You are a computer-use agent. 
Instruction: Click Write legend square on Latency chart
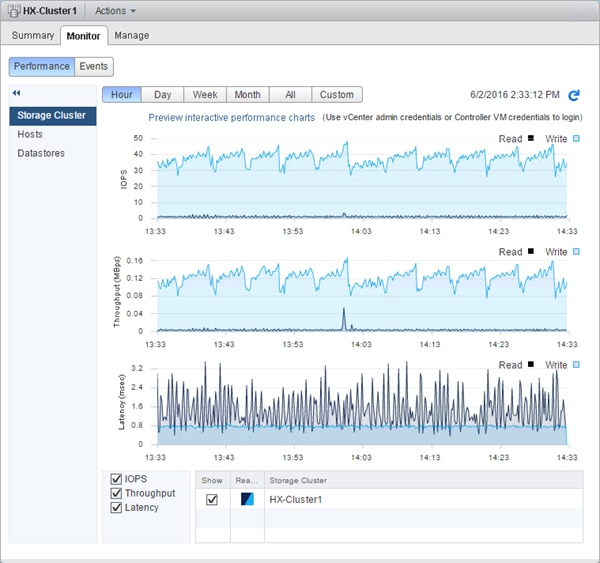pyautogui.click(x=576, y=364)
